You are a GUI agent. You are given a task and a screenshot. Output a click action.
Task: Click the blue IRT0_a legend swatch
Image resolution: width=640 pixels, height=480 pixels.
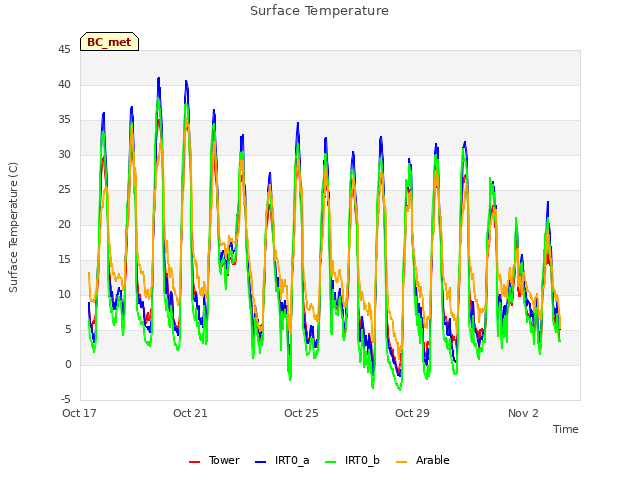[260, 462]
